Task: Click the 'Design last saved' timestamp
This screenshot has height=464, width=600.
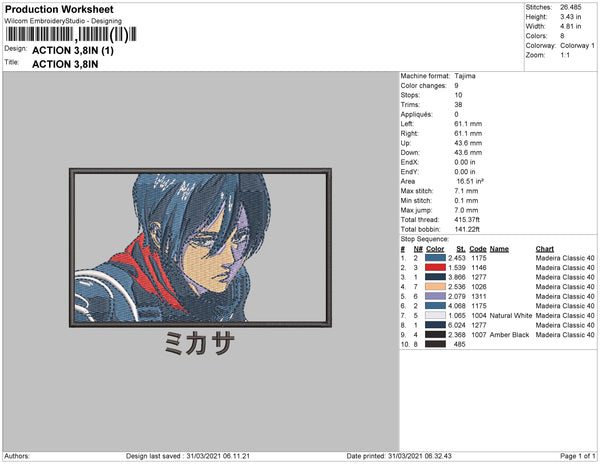Action: [x=188, y=456]
